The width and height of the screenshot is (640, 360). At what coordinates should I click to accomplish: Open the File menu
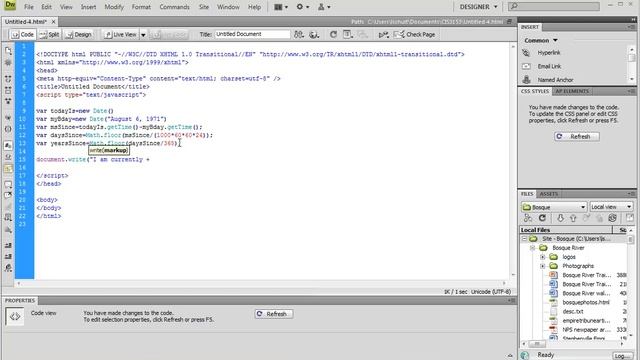(29, 7)
